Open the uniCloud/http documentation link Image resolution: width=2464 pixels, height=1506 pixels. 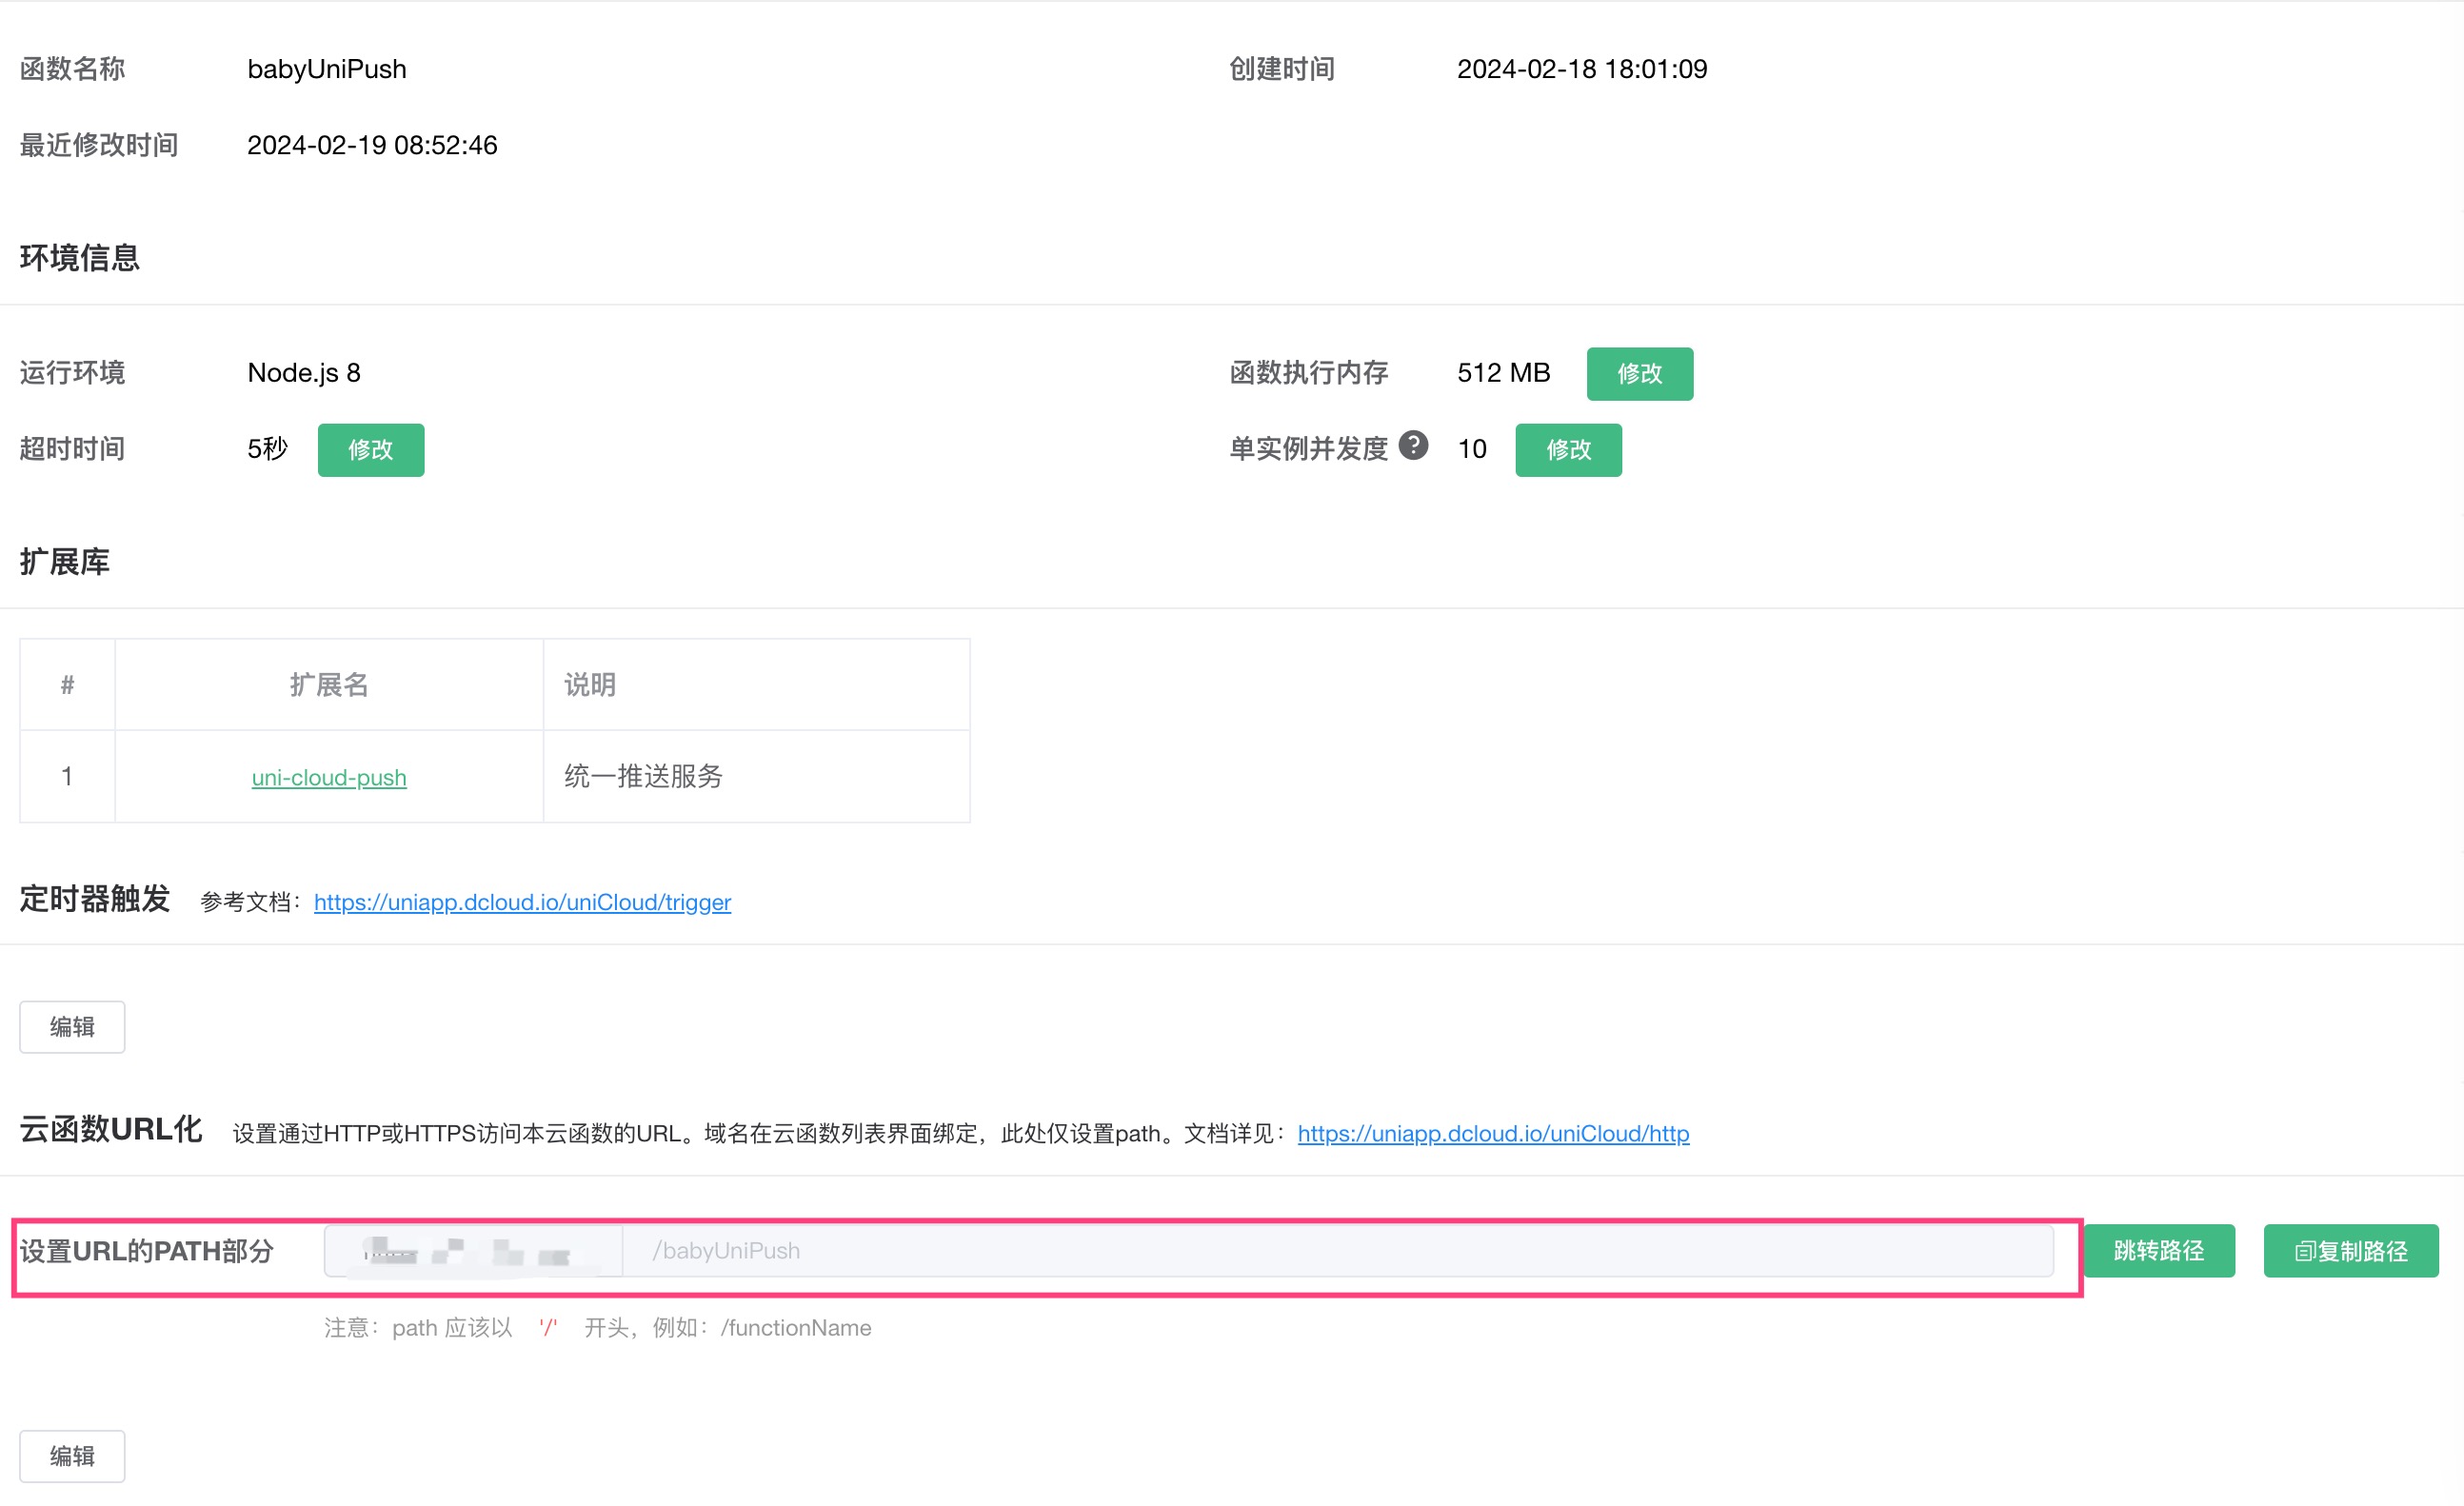(1492, 1133)
